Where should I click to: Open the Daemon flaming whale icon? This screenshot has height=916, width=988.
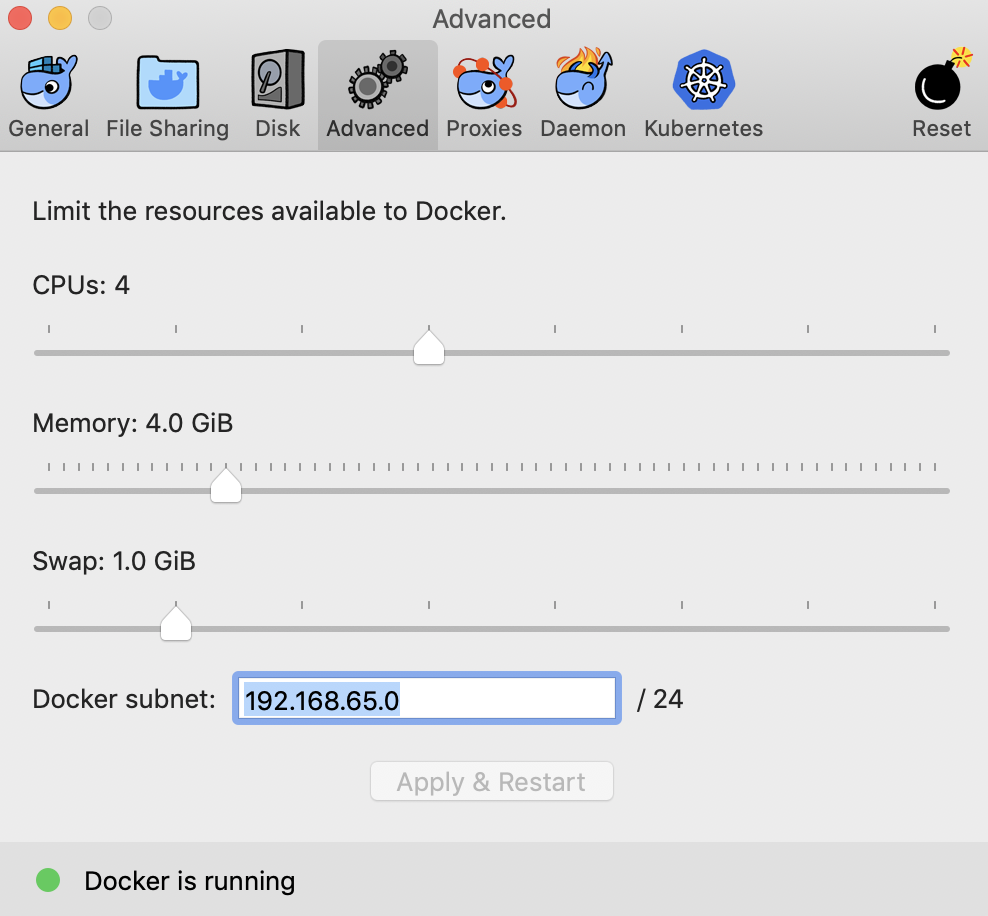coord(583,79)
